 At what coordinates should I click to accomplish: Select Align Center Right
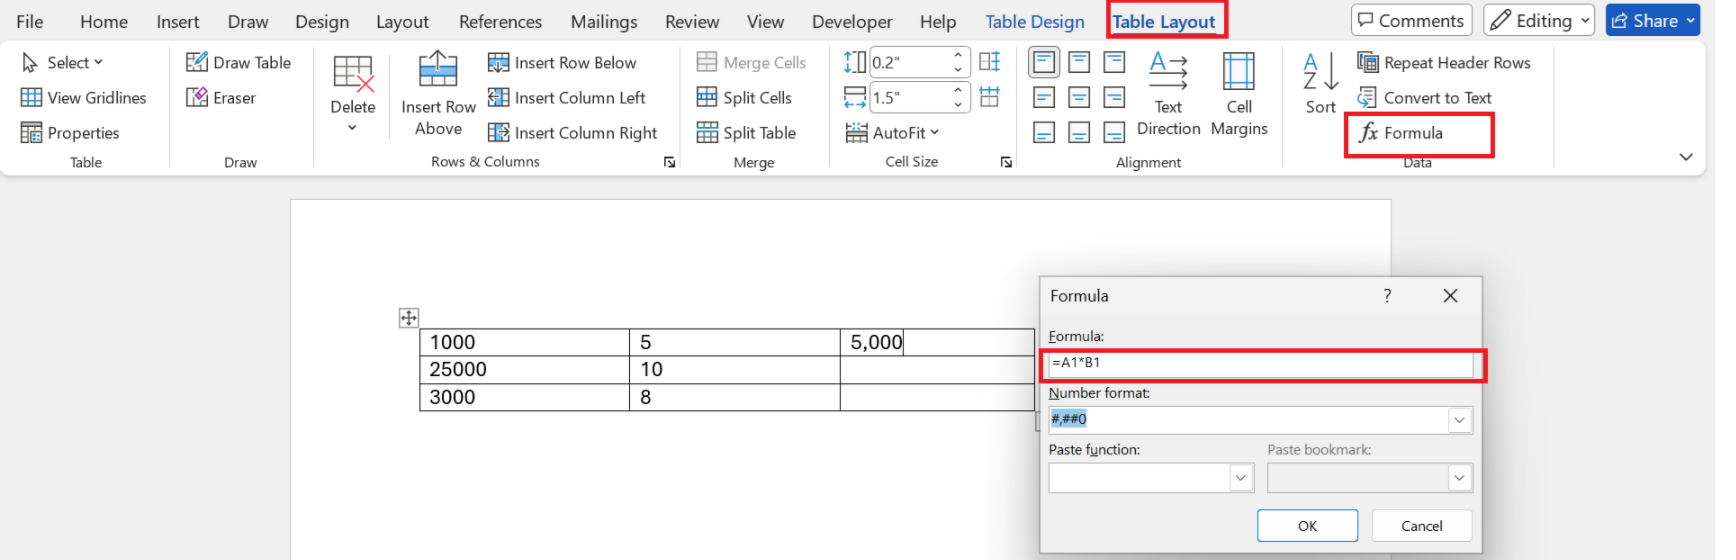pos(1114,97)
